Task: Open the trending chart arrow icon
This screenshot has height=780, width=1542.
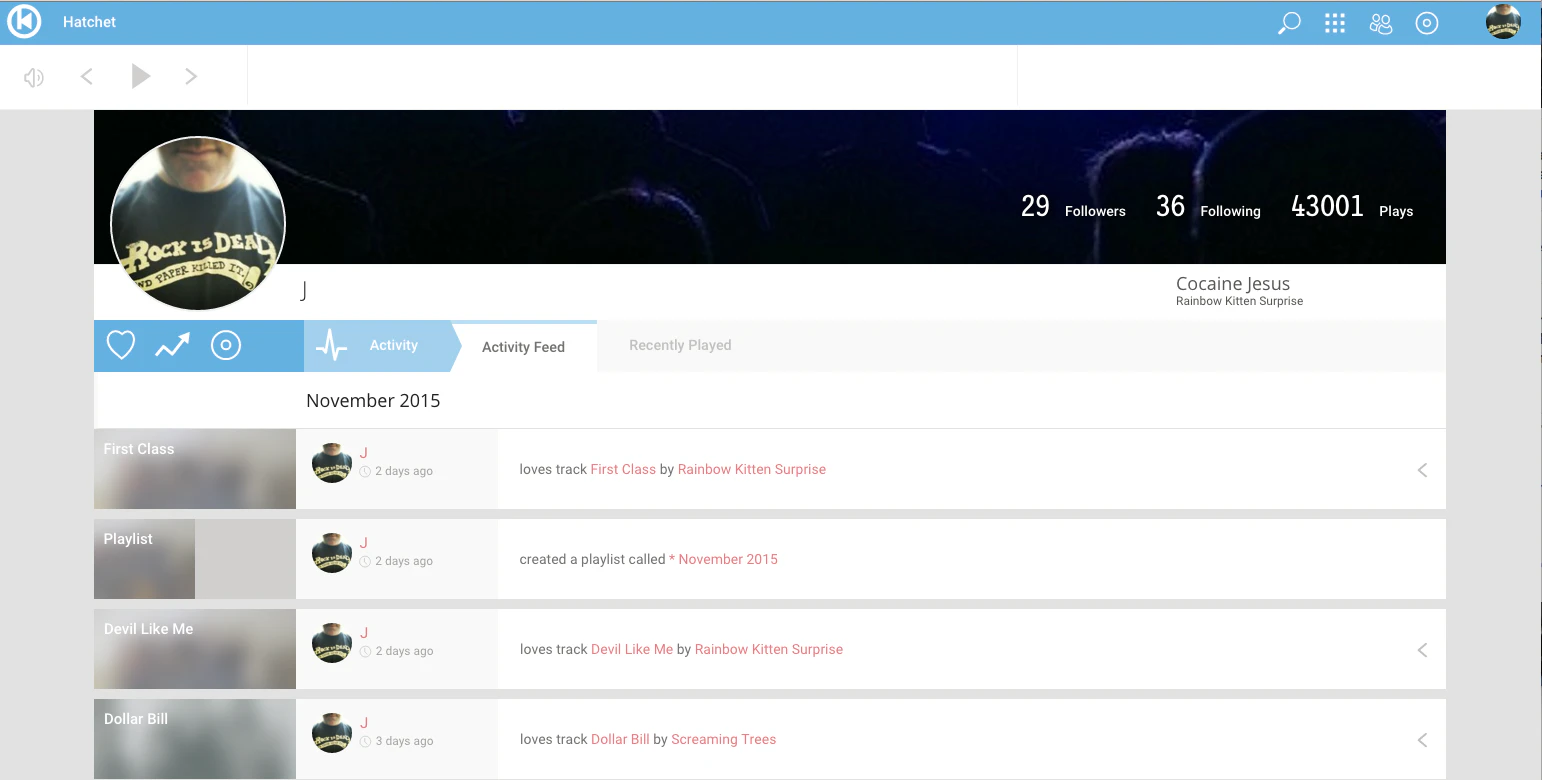Action: [x=172, y=346]
